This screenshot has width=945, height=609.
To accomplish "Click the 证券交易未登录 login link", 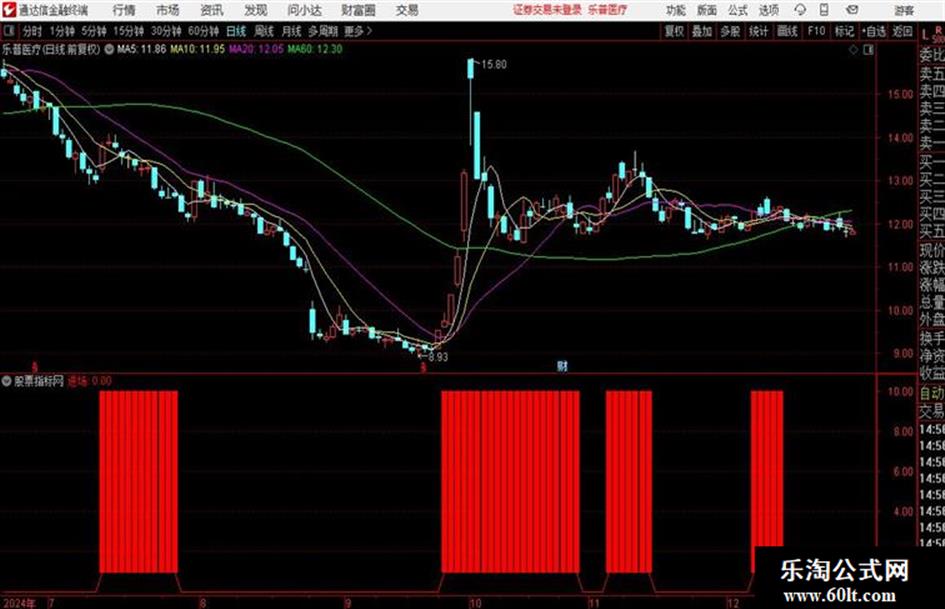I will [x=547, y=10].
